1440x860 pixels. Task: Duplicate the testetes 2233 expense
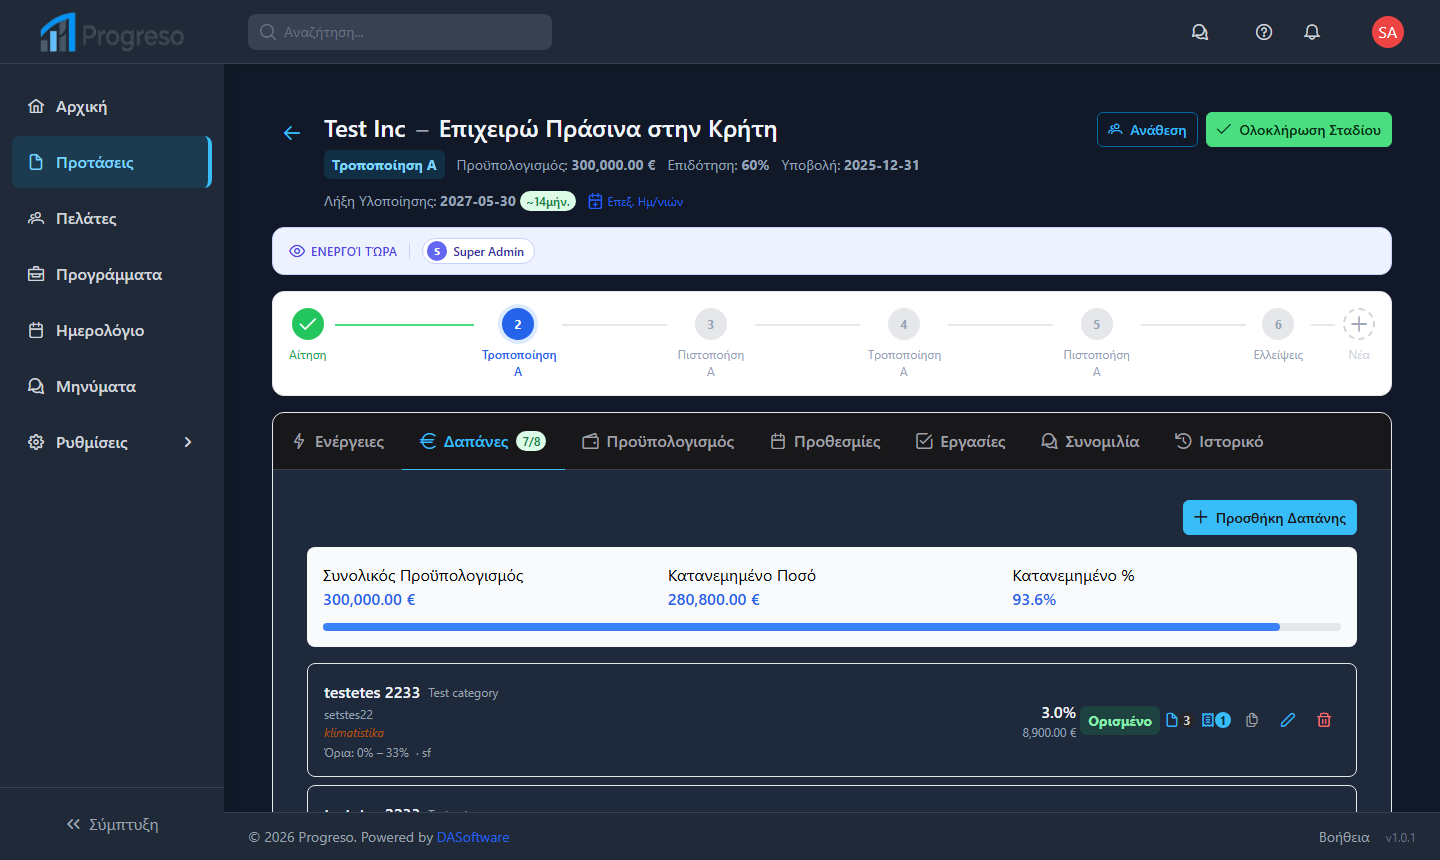[1252, 720]
